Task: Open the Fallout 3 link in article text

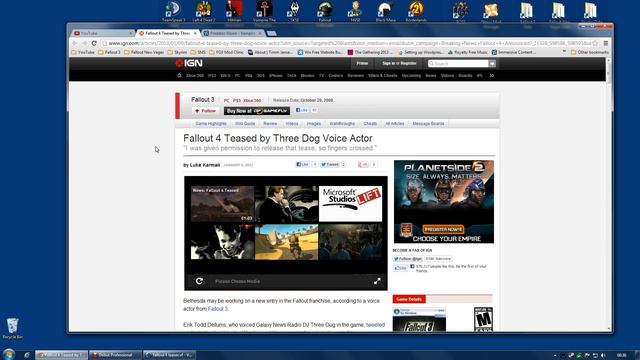Action: 218,309
